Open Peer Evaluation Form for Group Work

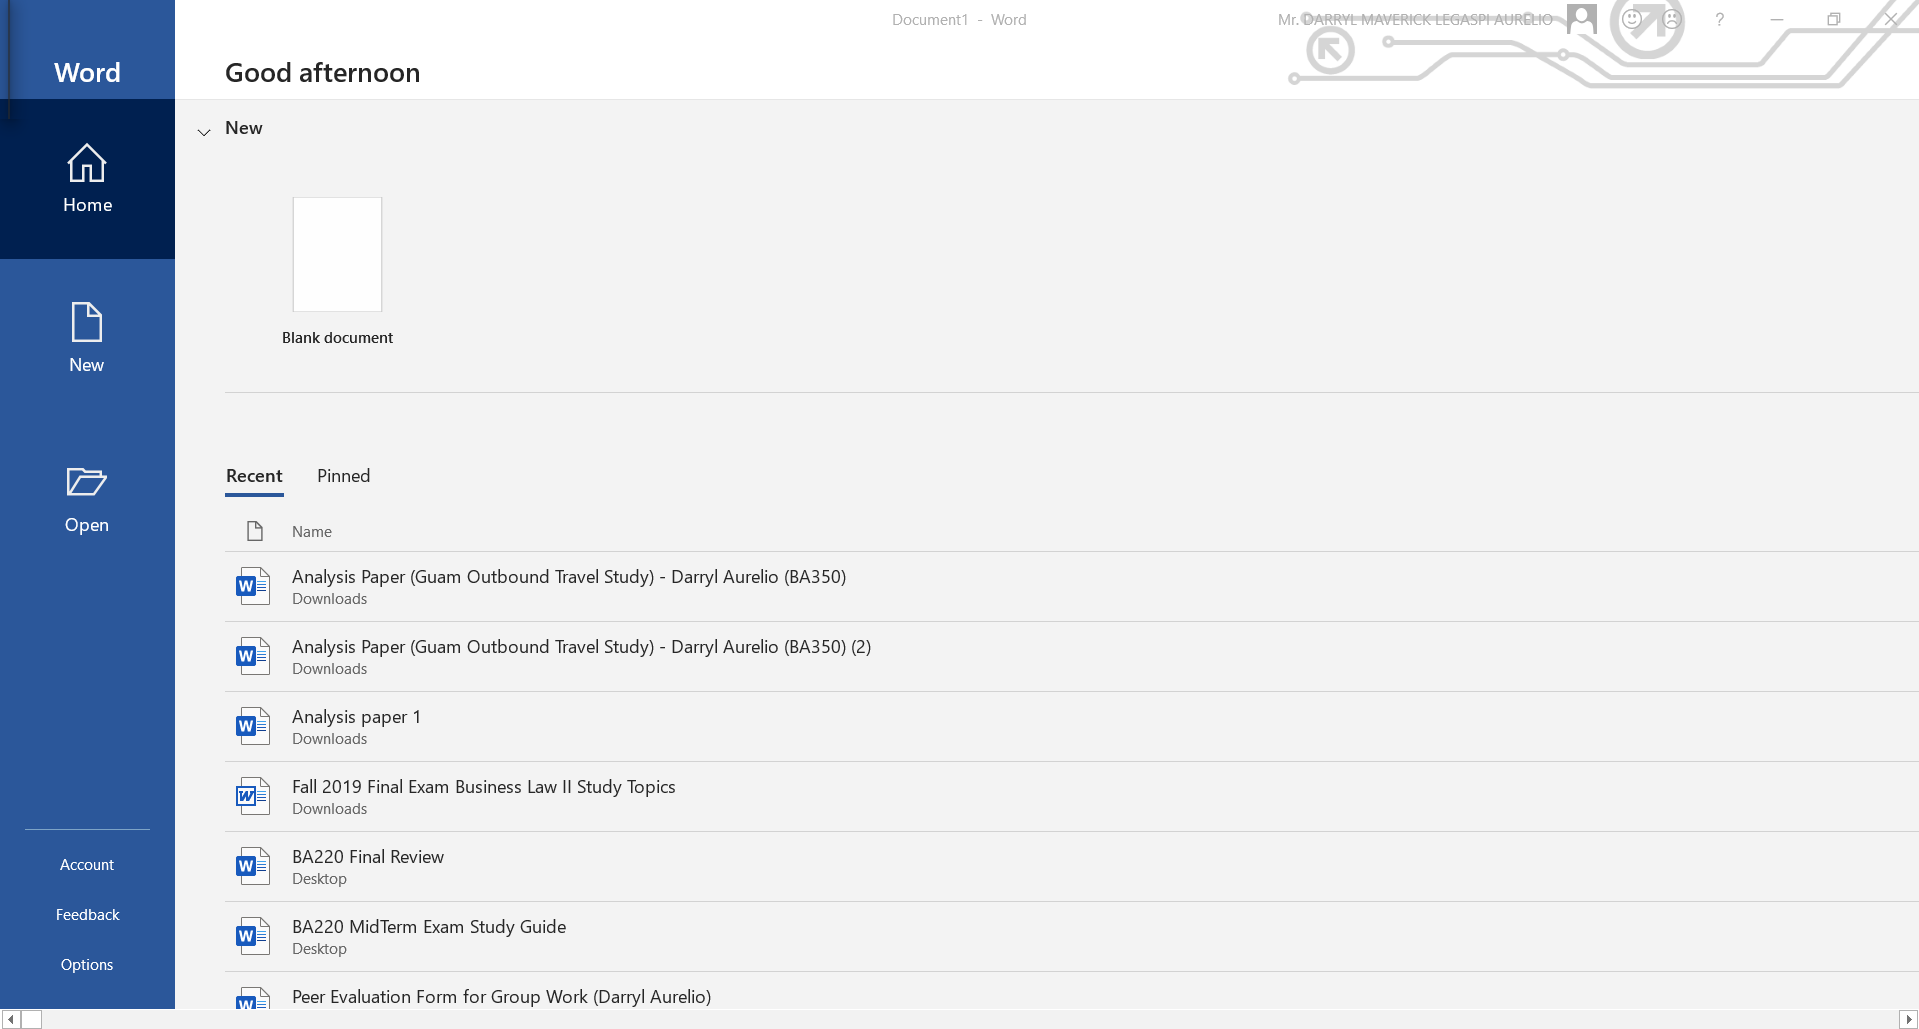pyautogui.click(x=1072, y=991)
